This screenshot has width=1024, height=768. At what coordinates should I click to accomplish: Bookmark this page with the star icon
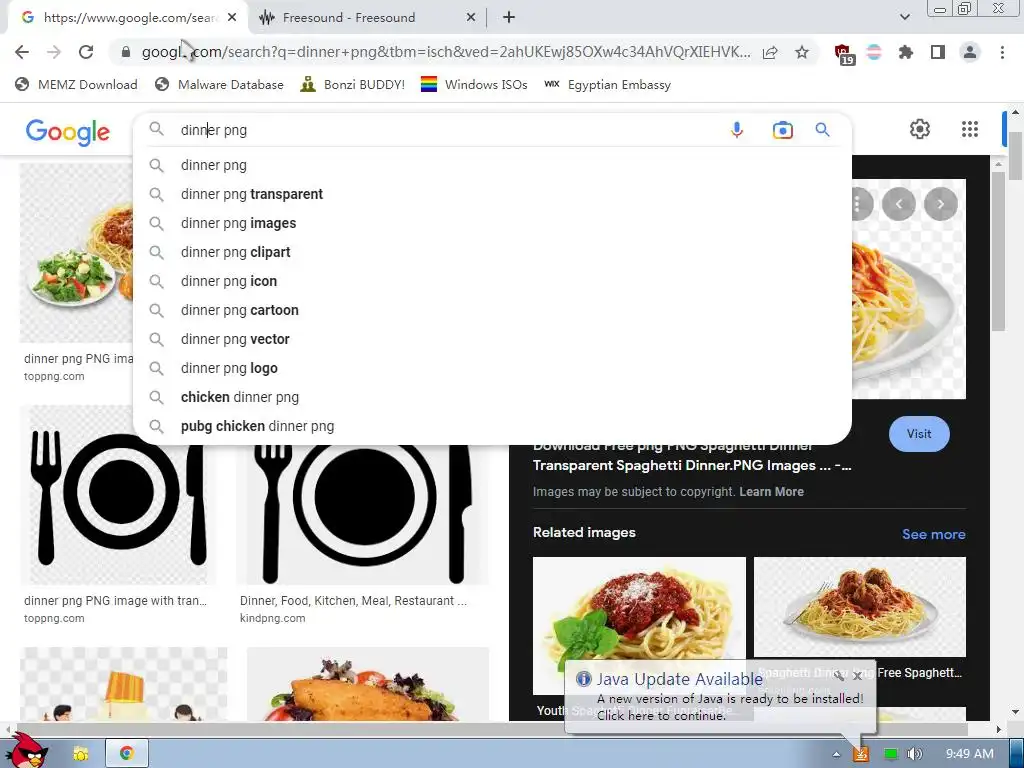[802, 52]
